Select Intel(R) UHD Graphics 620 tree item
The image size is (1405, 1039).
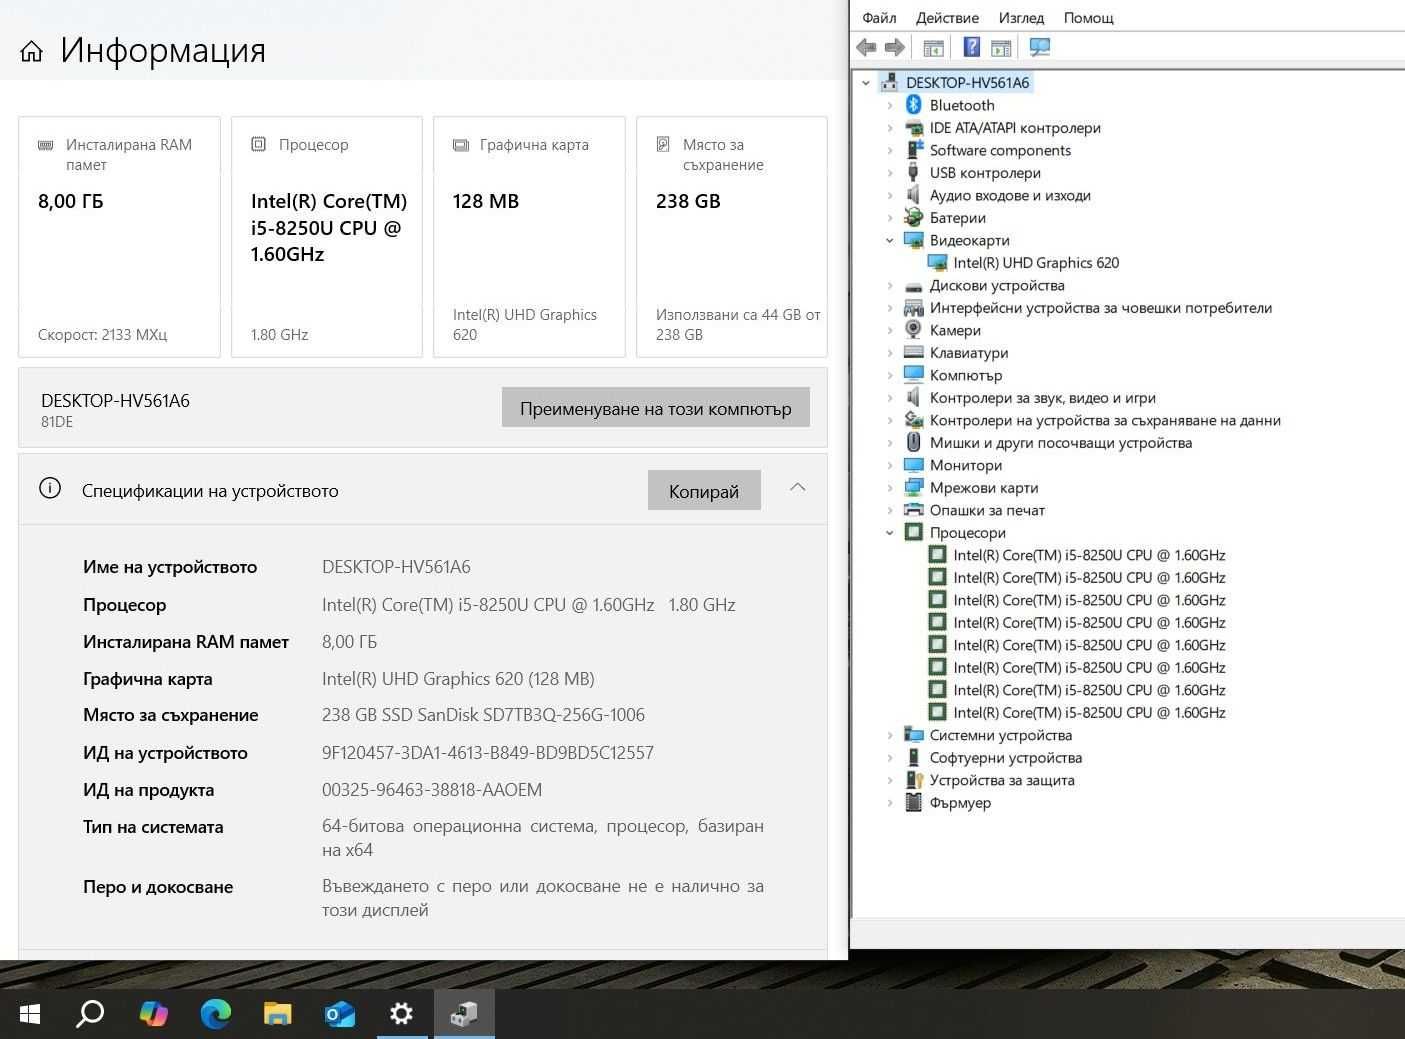(x=1036, y=263)
